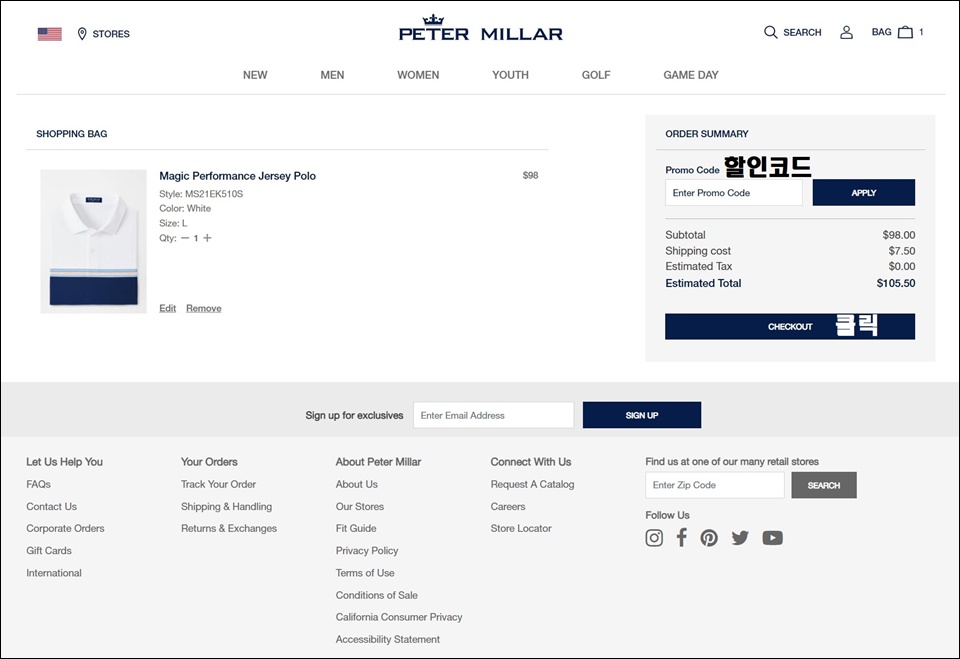Open the MEN navigation menu
Image resolution: width=960 pixels, height=659 pixels.
(x=332, y=75)
